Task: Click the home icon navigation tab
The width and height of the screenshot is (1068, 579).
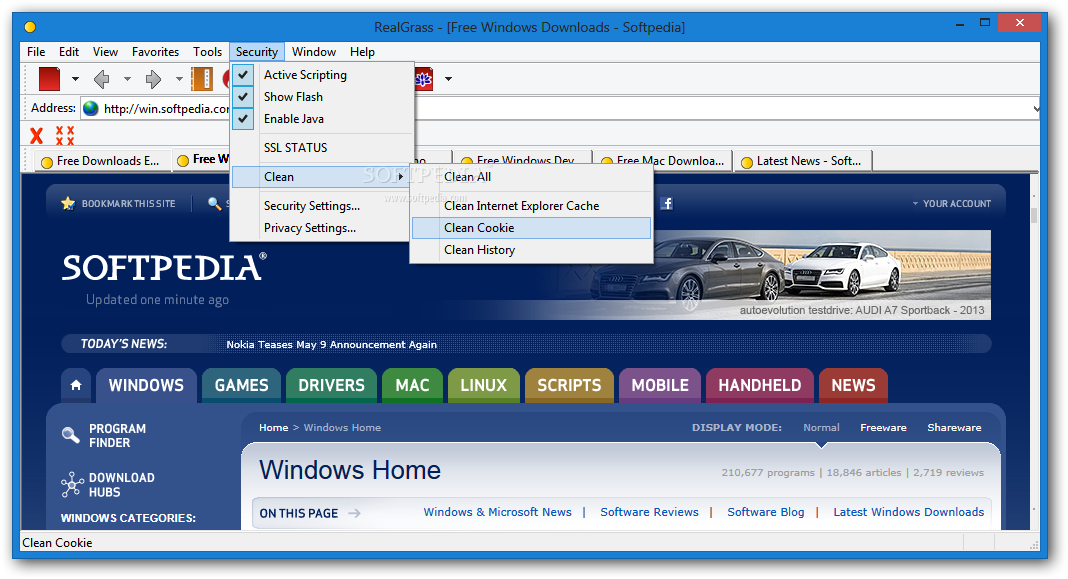Action: tap(76, 386)
